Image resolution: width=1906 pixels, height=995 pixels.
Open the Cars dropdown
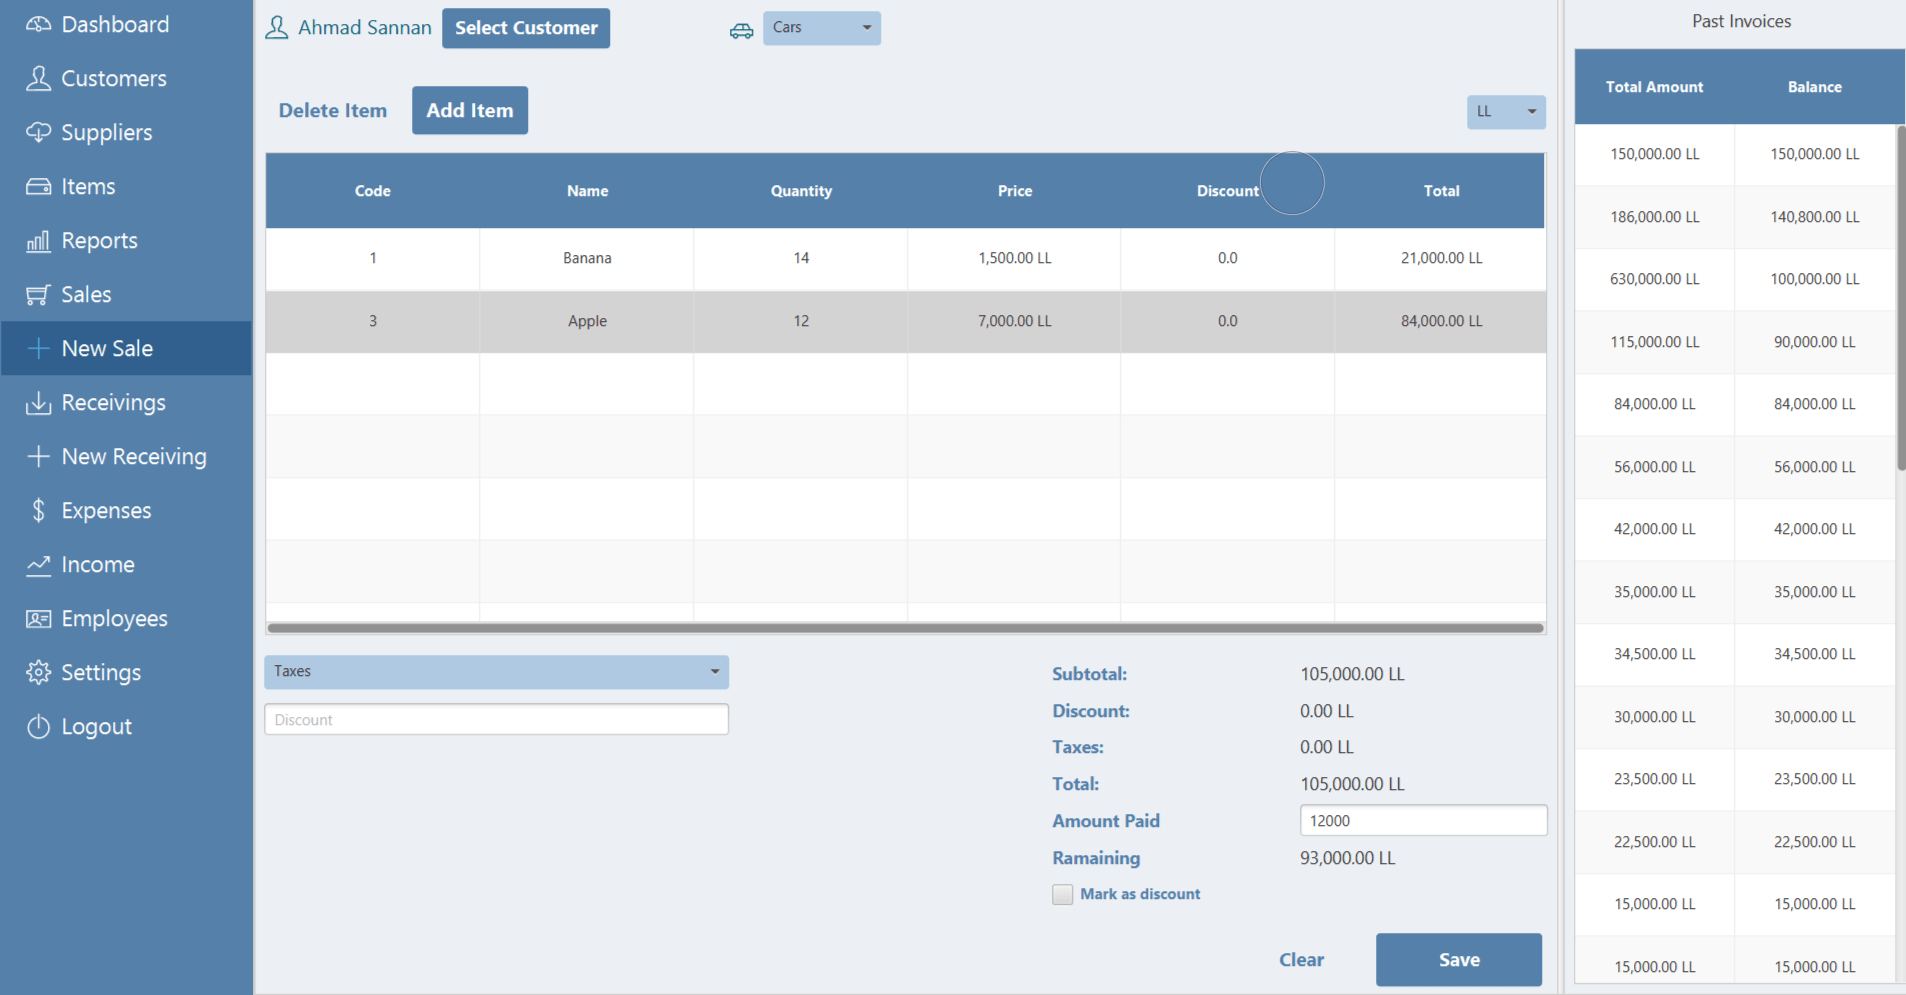click(x=821, y=28)
